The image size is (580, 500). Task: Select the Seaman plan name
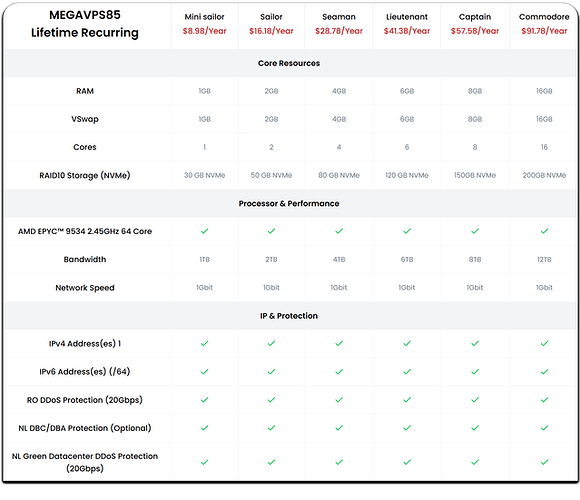[x=339, y=17]
